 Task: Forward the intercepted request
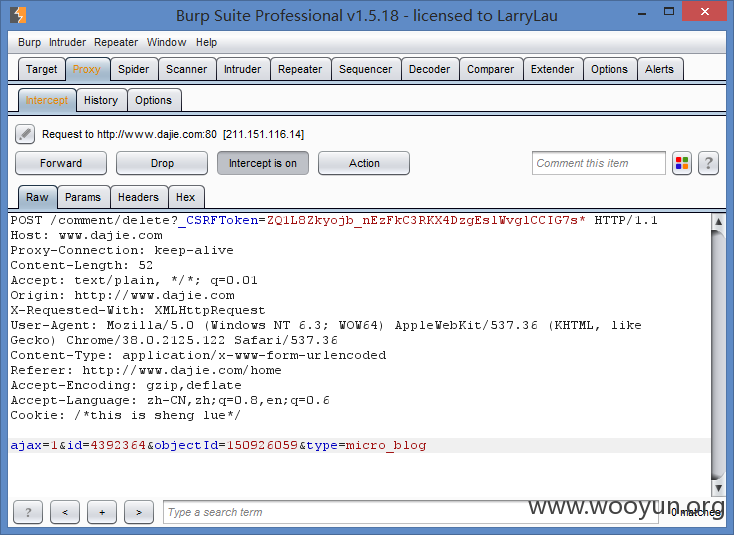(61, 163)
